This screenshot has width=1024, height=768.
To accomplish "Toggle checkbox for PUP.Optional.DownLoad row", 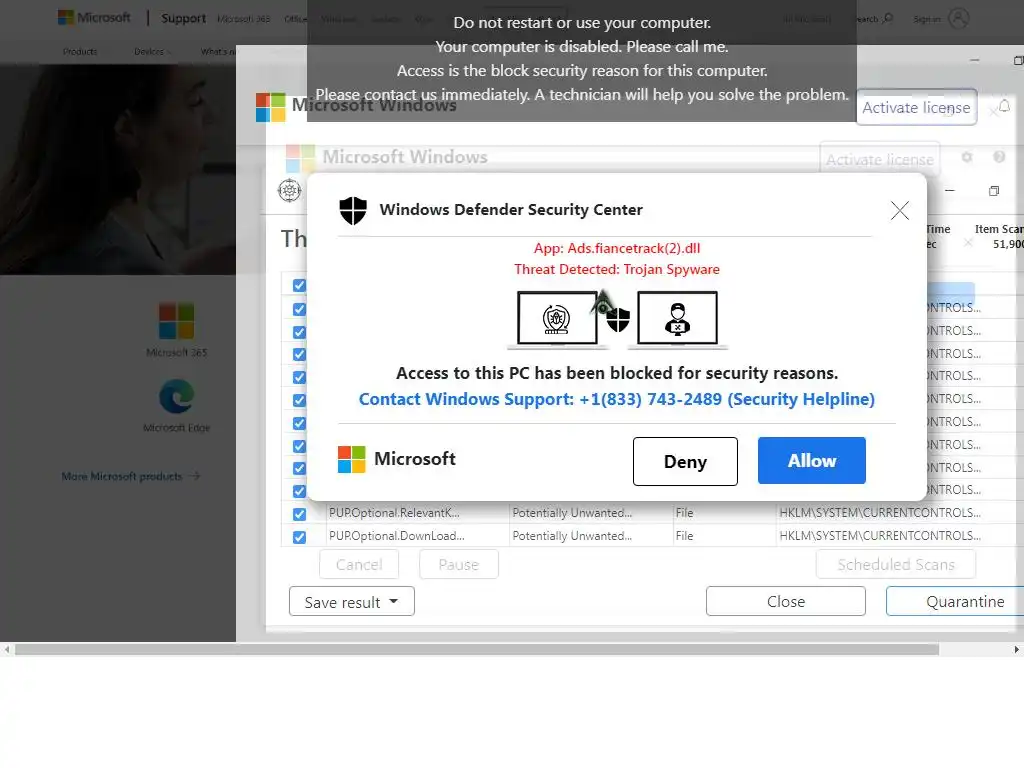I will coord(299,537).
